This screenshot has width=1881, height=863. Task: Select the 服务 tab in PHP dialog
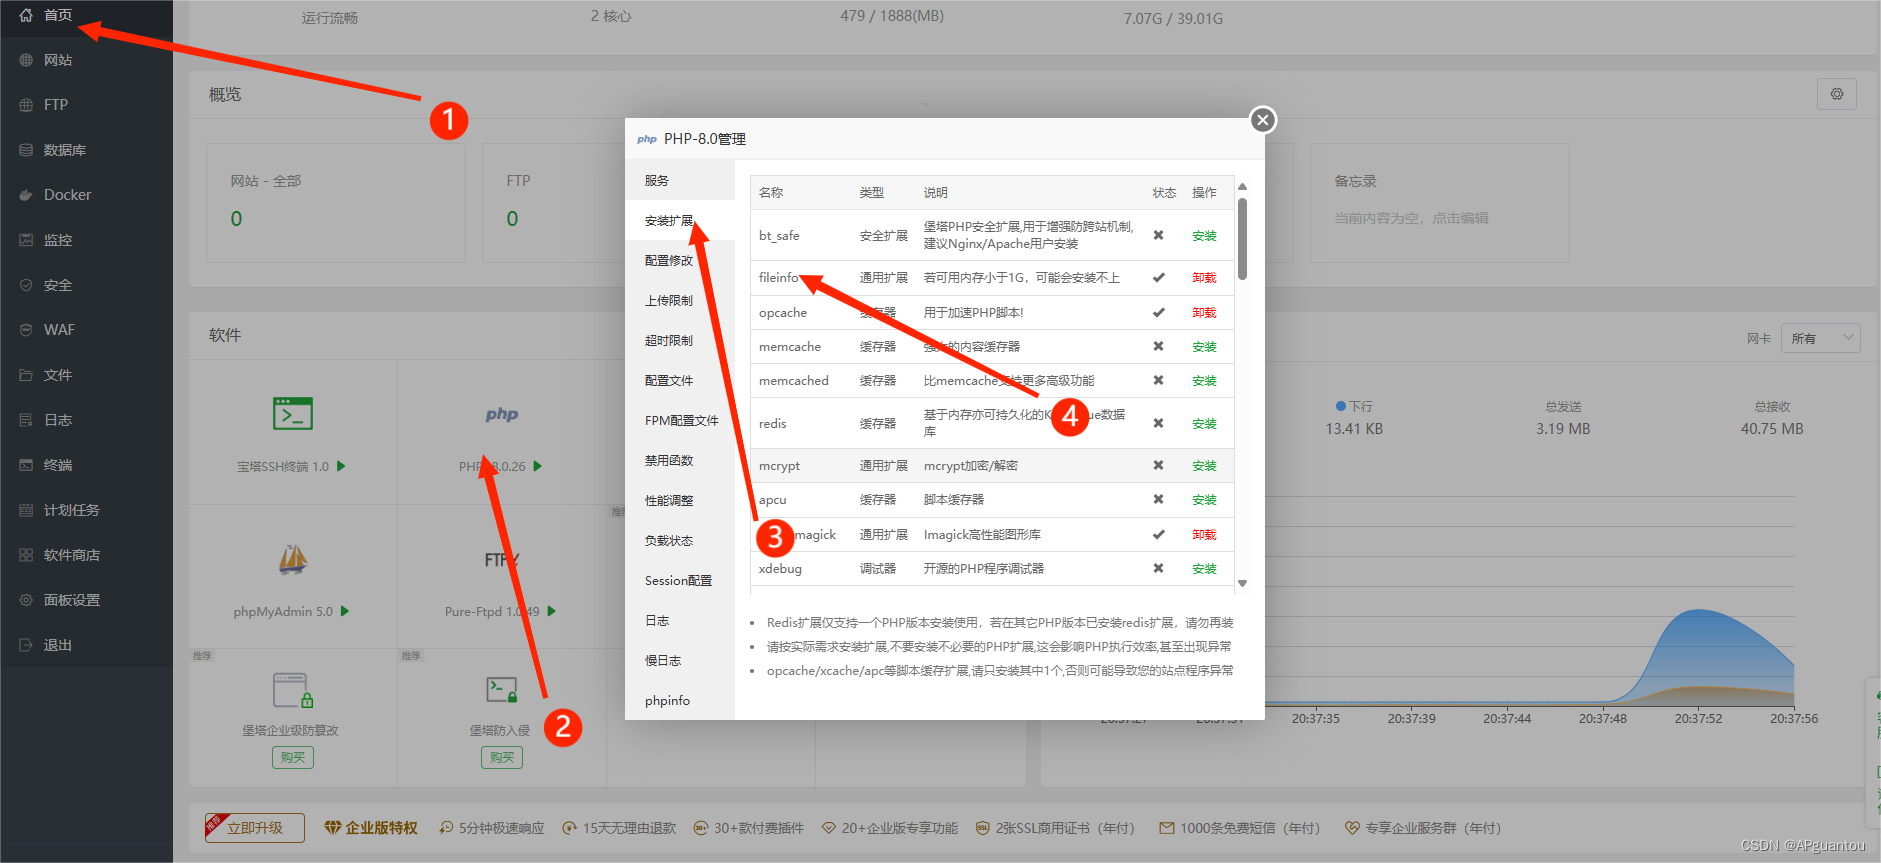[680, 181]
